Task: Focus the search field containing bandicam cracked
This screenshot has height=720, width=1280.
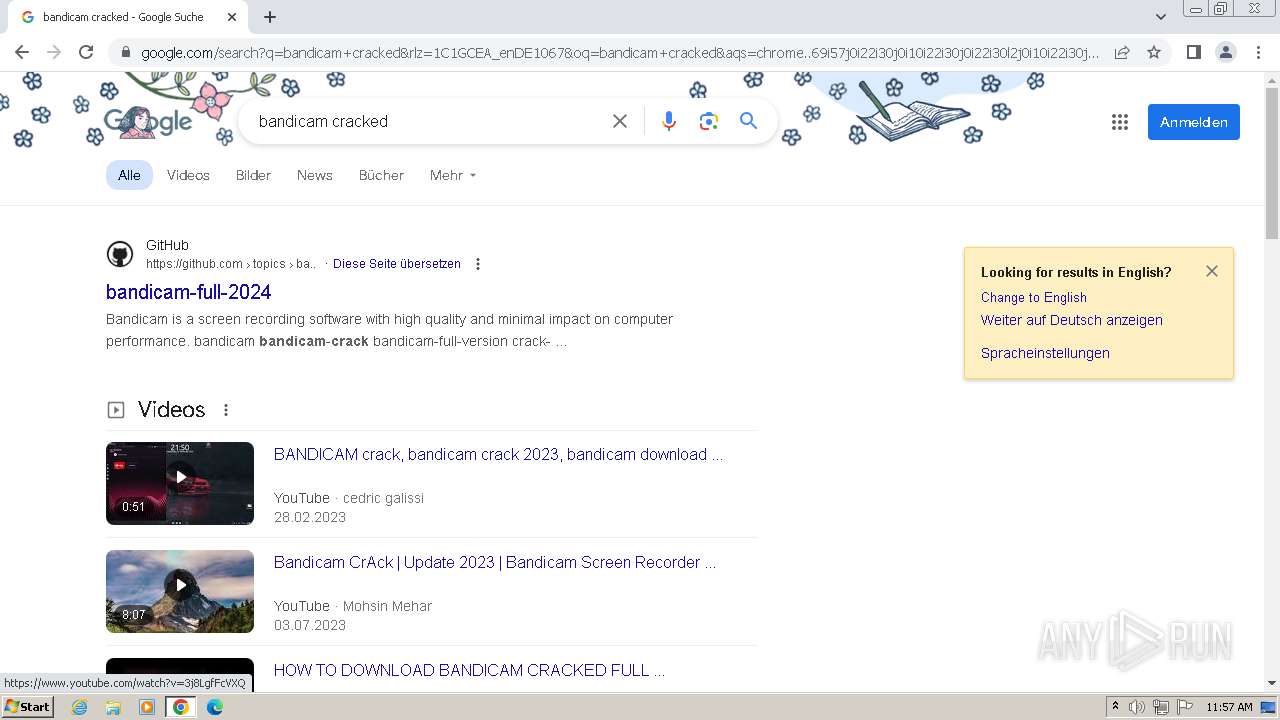Action: tap(425, 121)
